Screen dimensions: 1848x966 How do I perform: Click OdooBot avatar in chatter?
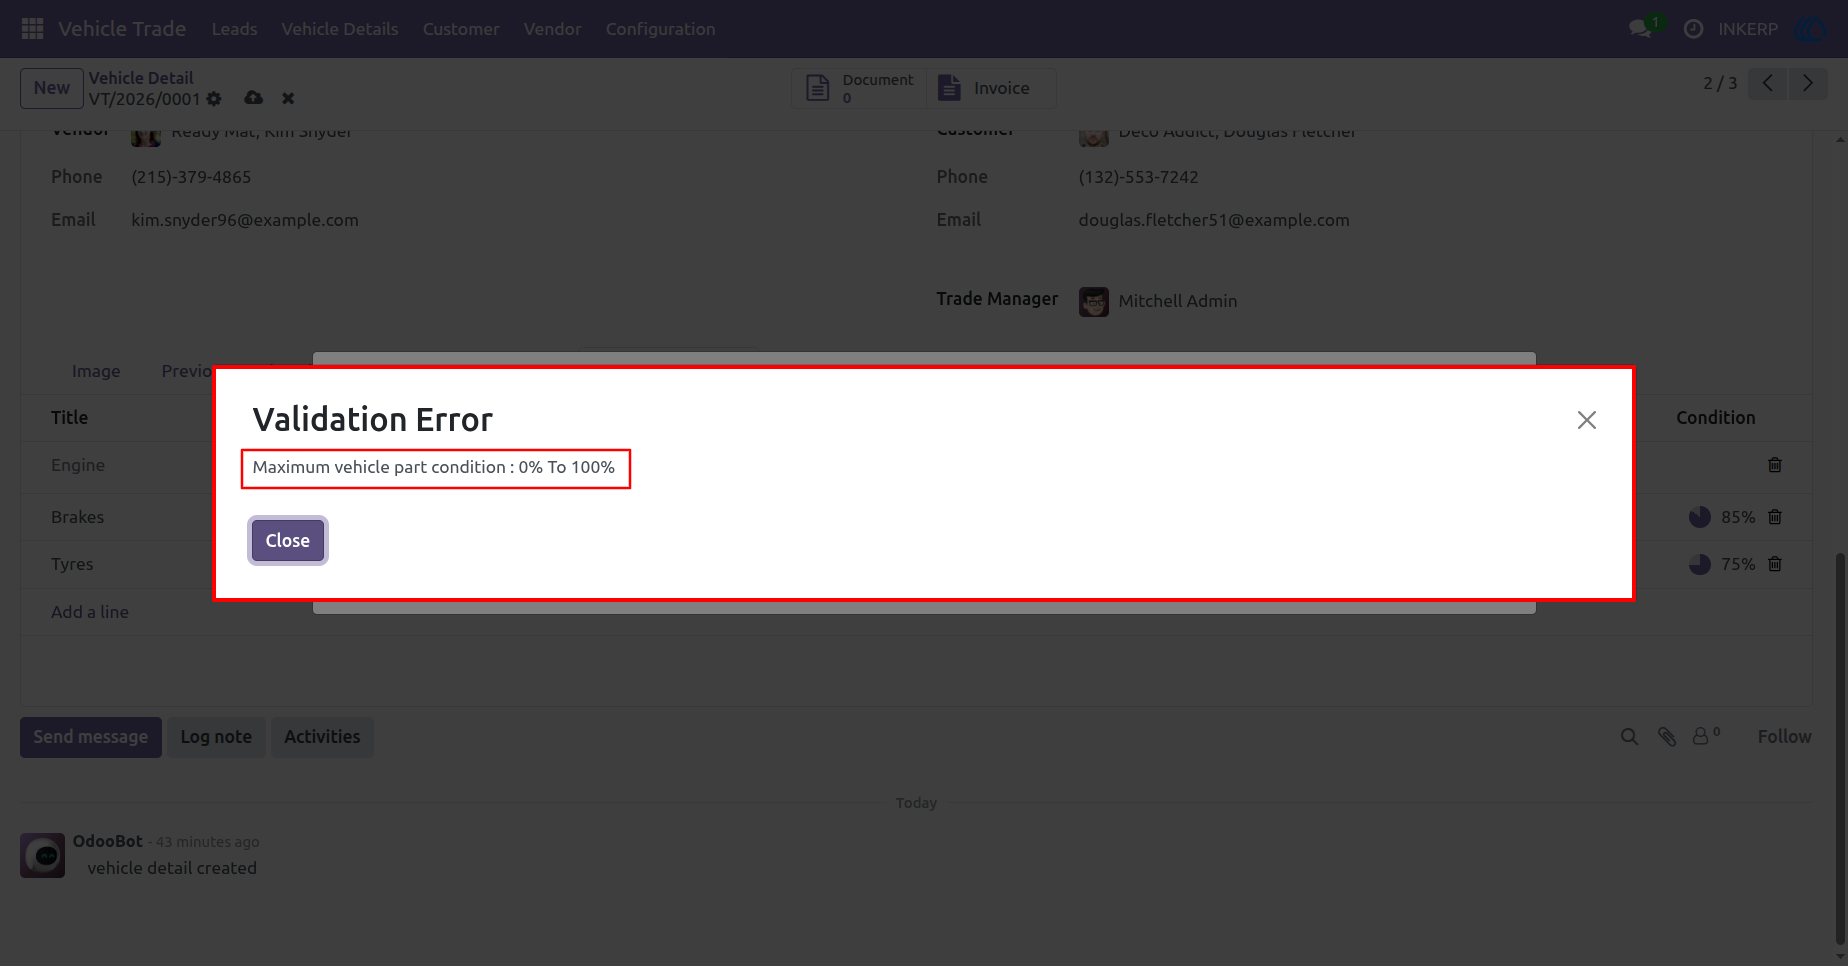click(x=43, y=856)
